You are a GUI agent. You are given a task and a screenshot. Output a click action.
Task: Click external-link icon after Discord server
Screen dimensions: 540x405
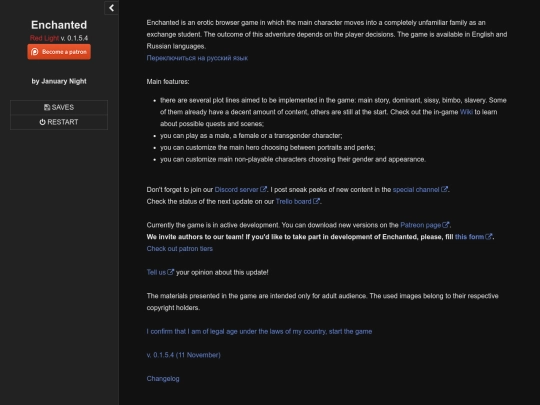[263, 189]
